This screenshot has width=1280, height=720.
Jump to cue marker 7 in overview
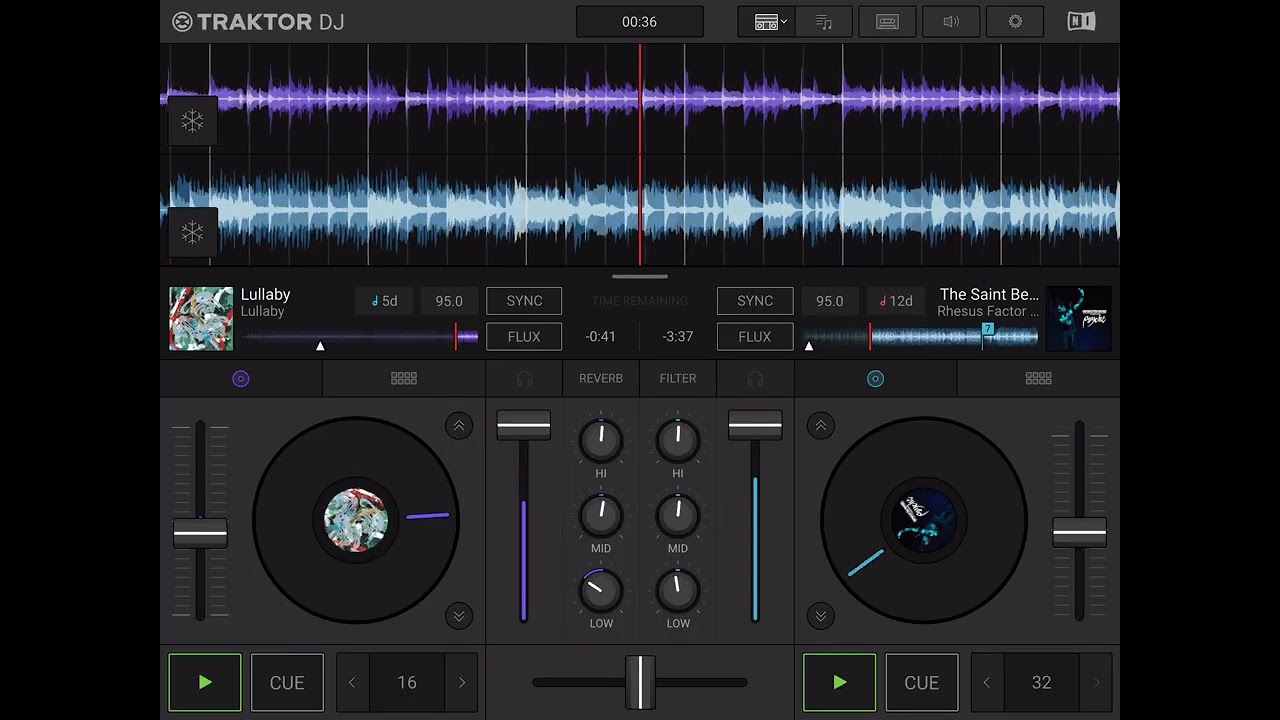[987, 329]
